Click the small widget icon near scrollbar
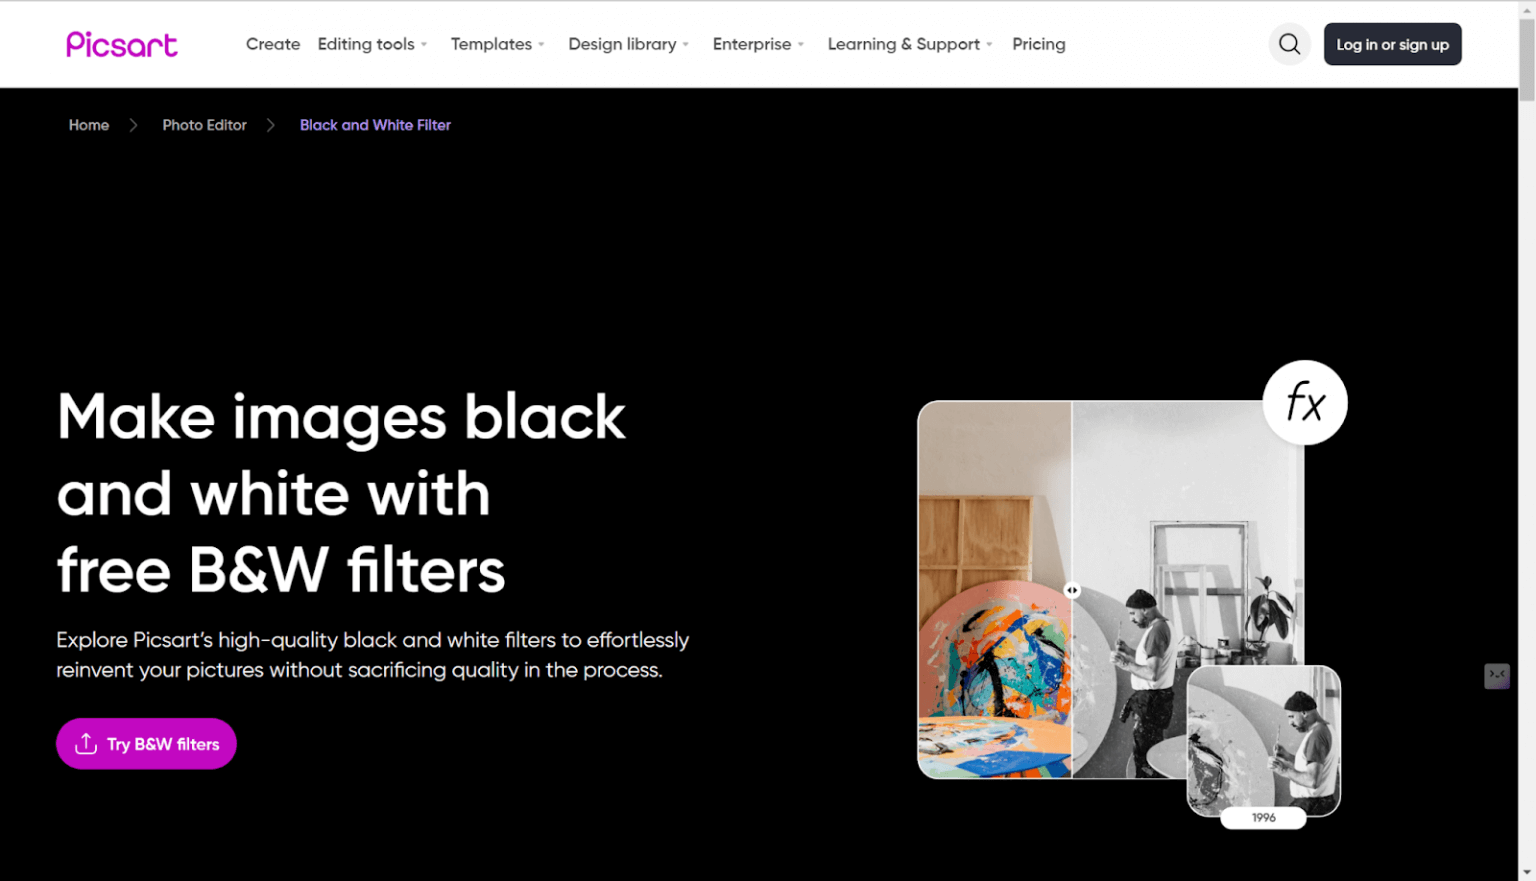 1496,676
